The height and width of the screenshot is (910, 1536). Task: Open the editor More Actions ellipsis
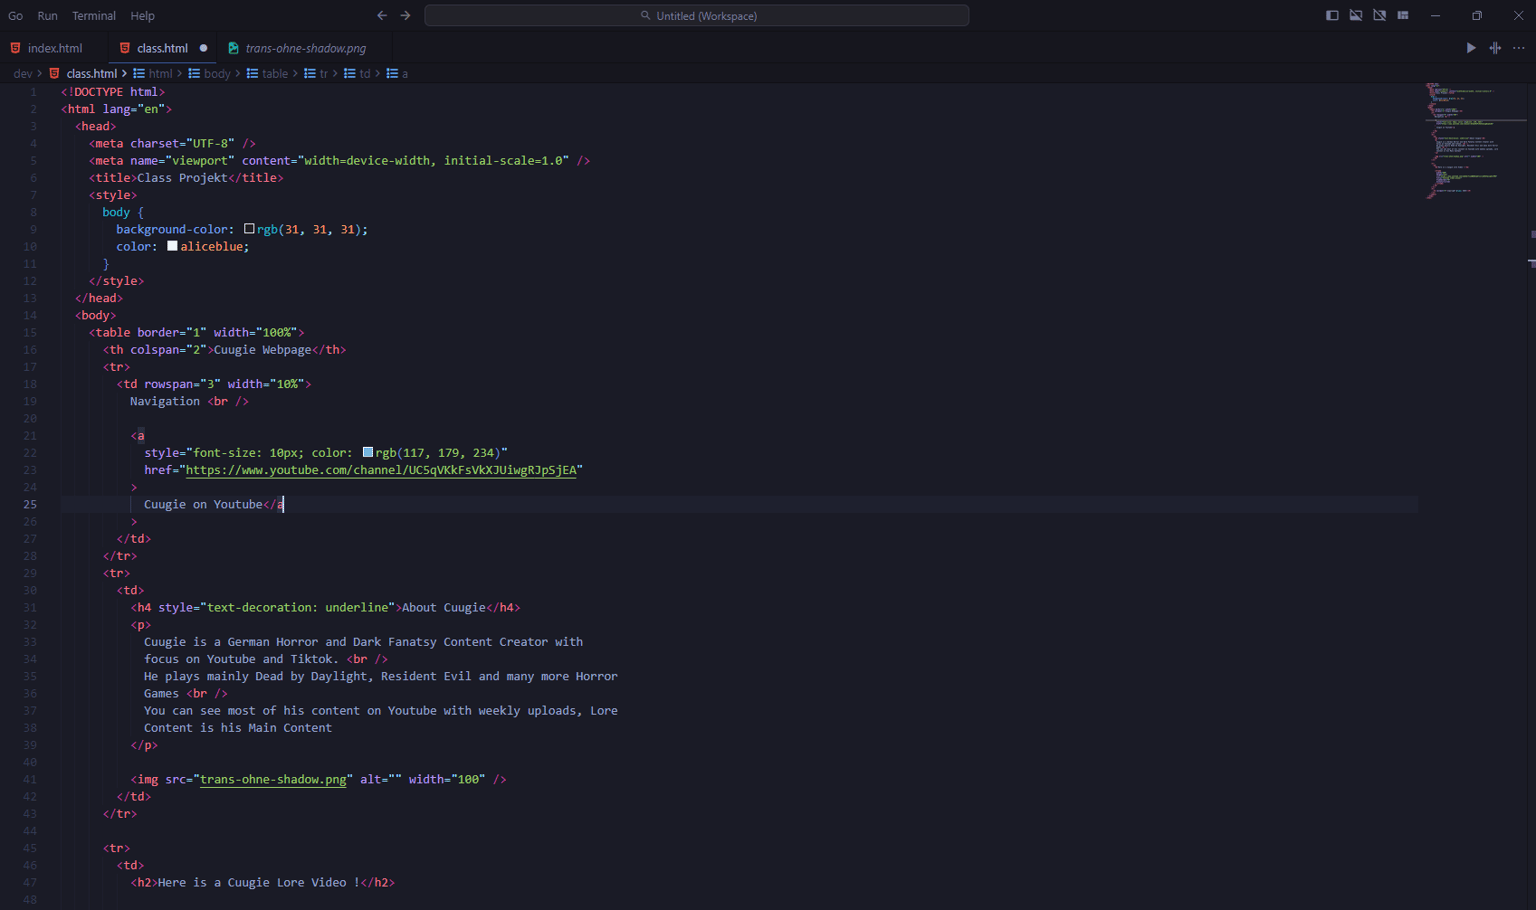point(1519,48)
